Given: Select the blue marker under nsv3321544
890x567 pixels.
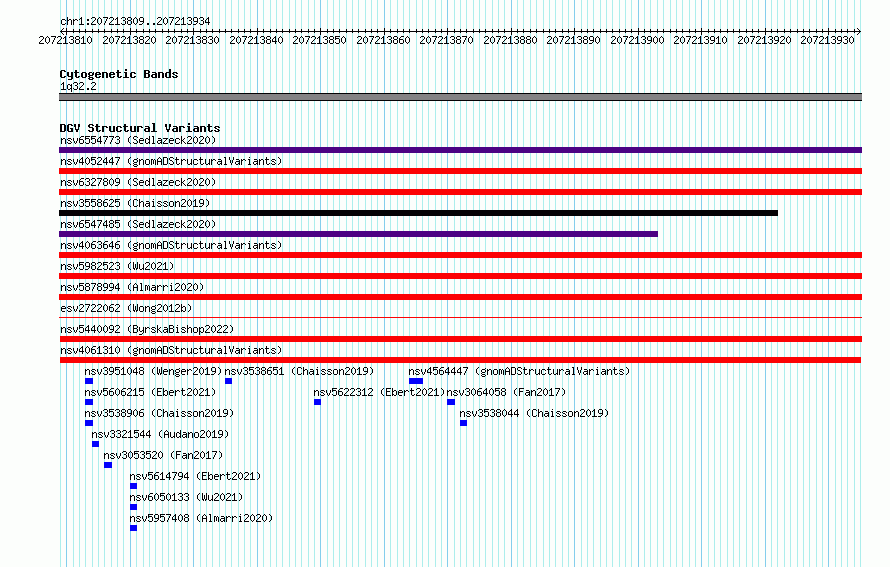Looking at the screenshot, I should click(x=95, y=444).
